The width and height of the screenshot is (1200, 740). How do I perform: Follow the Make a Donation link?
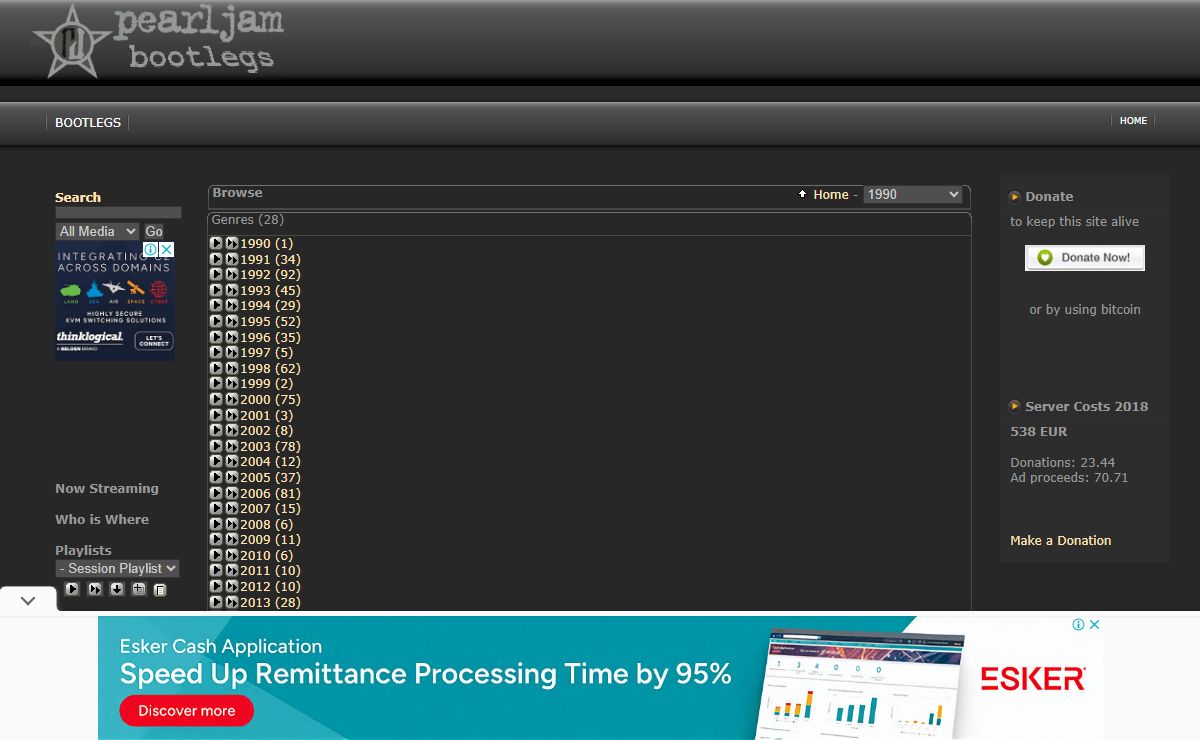1061,540
